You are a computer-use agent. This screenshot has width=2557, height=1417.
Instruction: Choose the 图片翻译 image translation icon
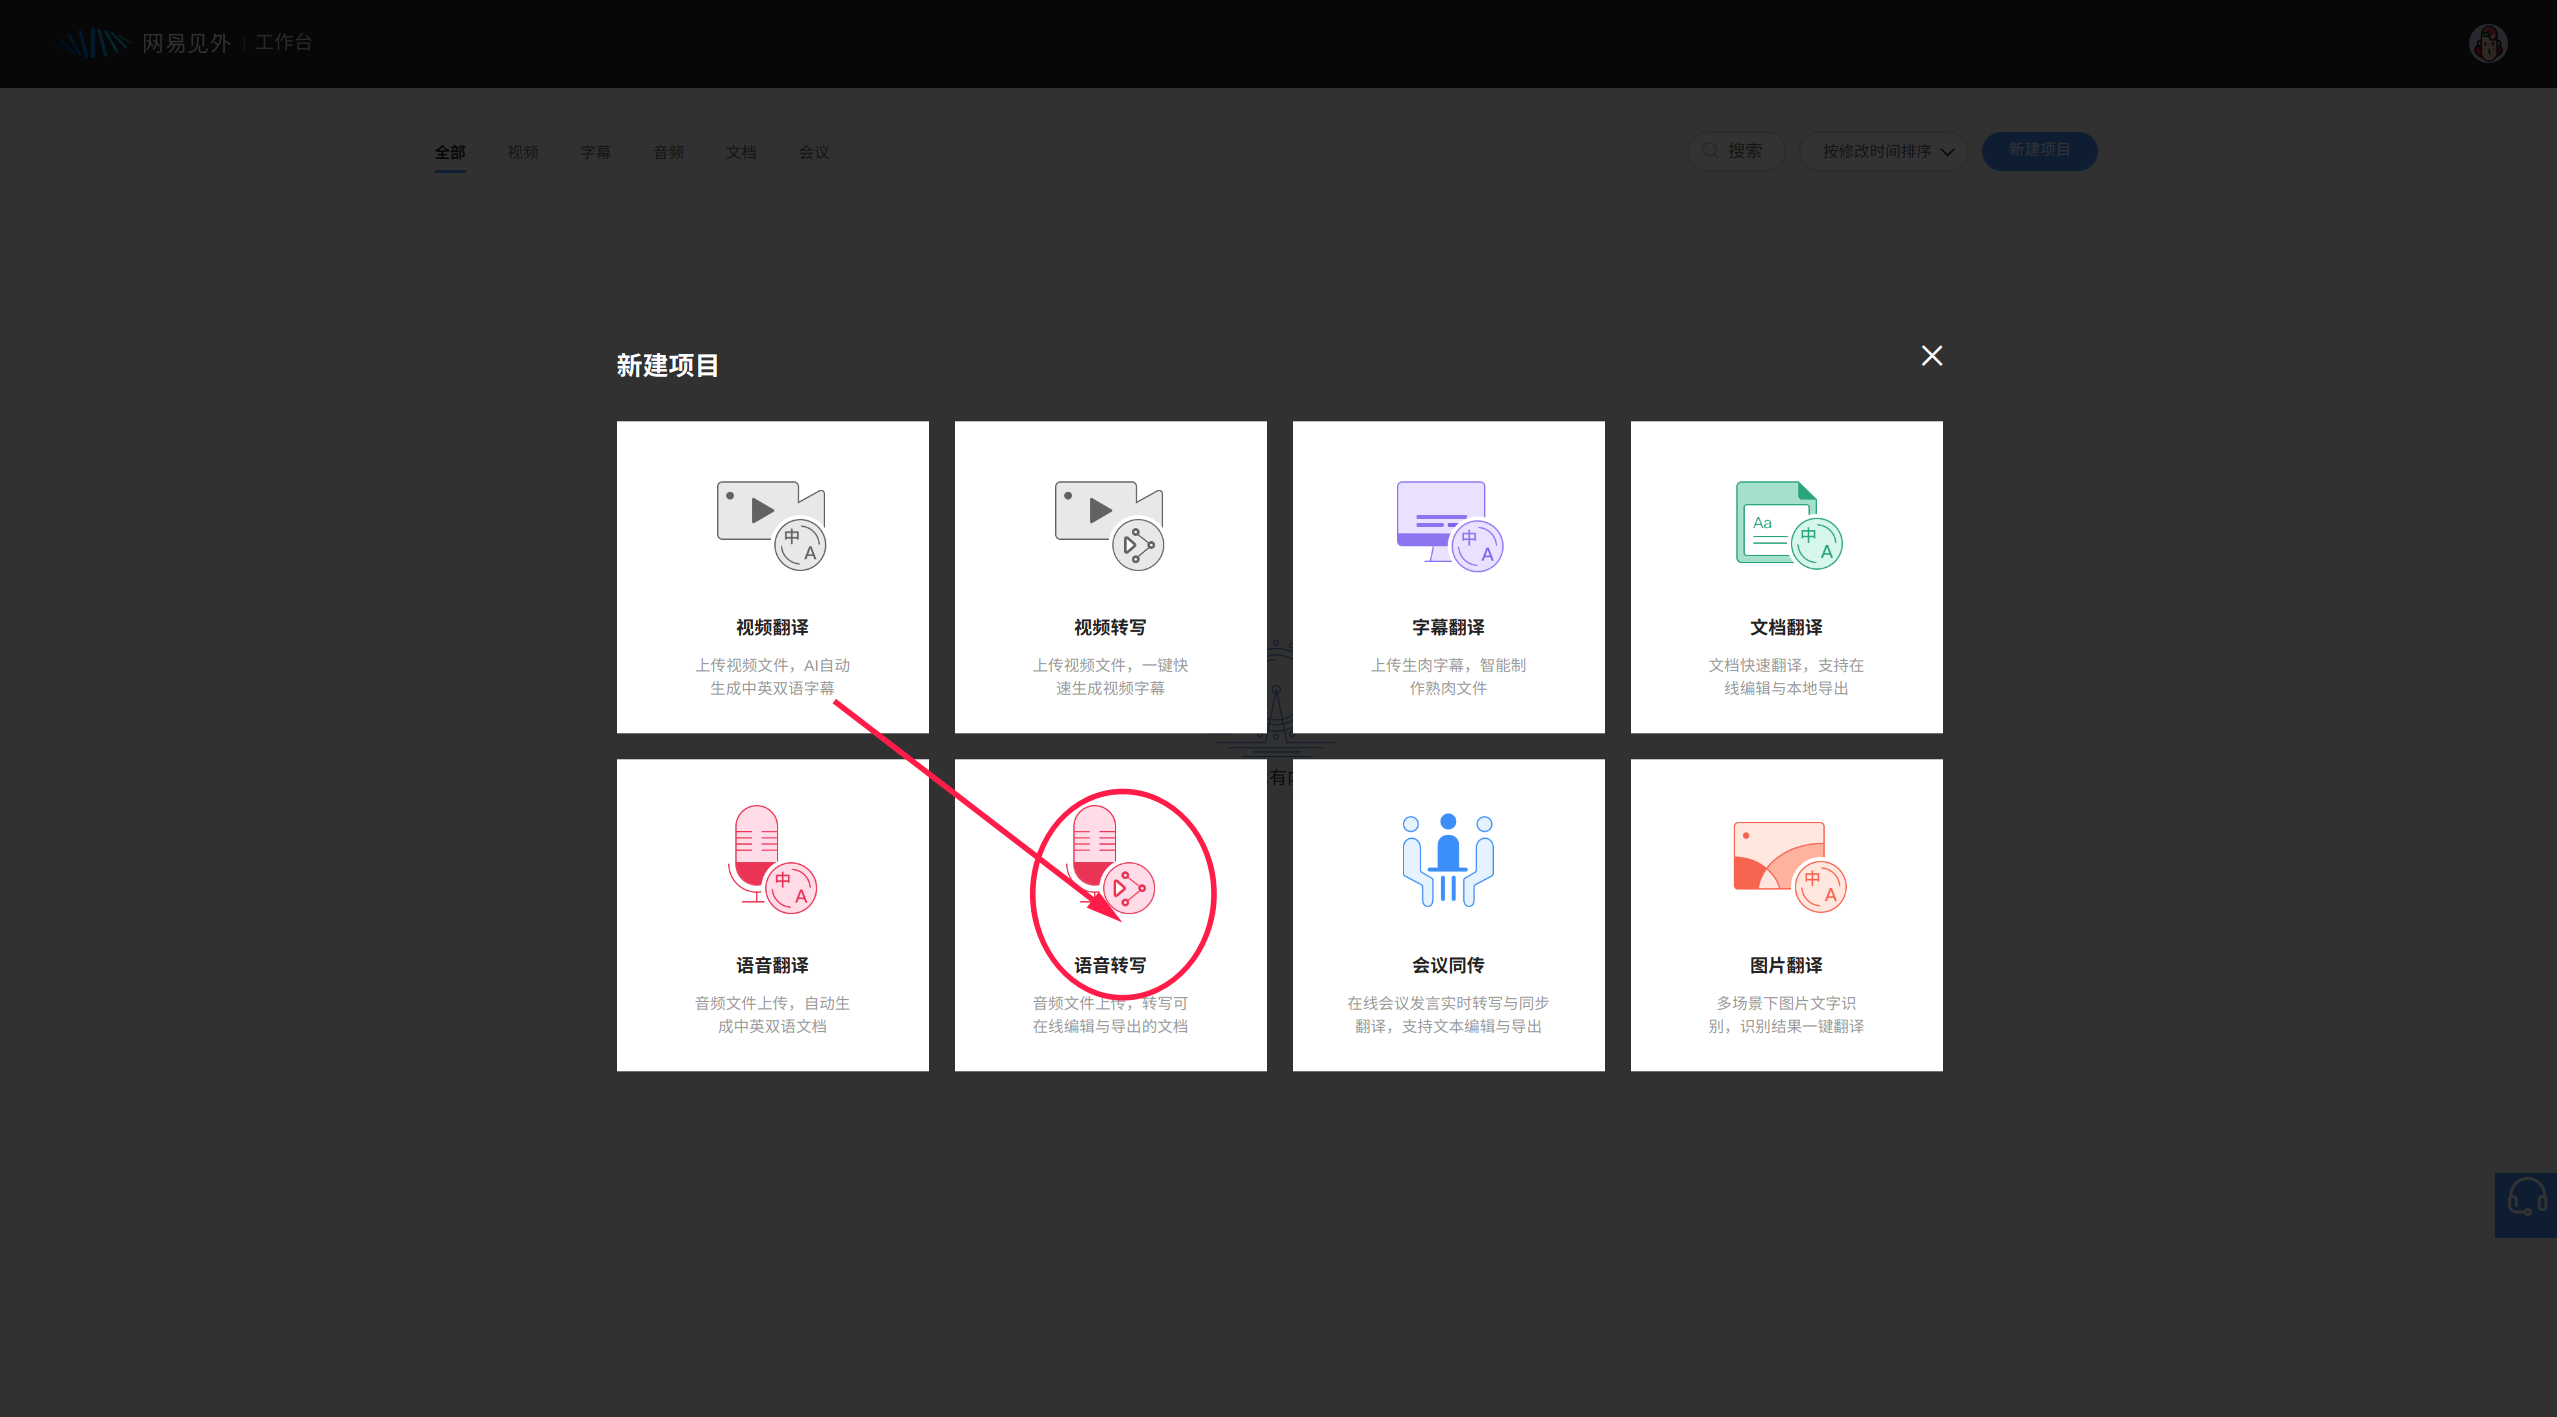(x=1788, y=865)
